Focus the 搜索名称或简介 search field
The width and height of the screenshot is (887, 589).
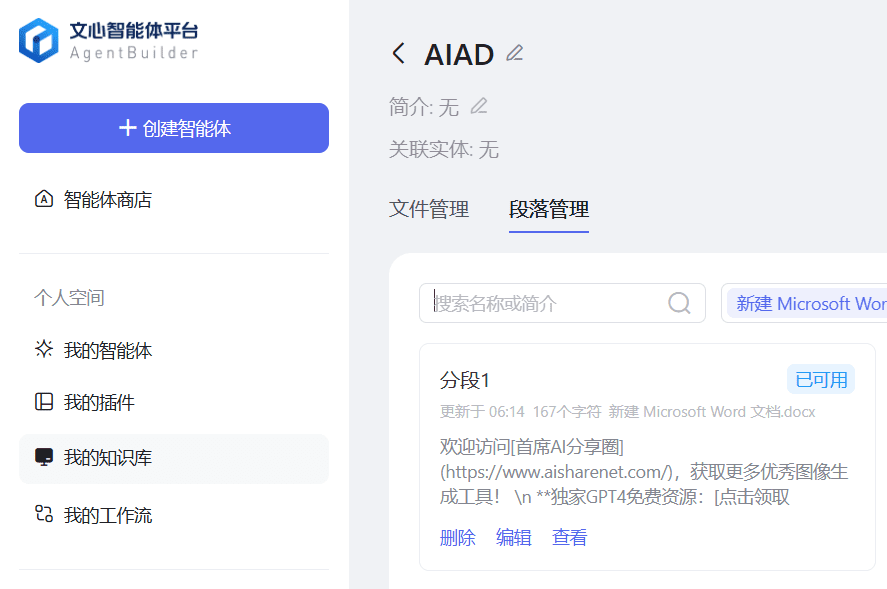[562, 303]
